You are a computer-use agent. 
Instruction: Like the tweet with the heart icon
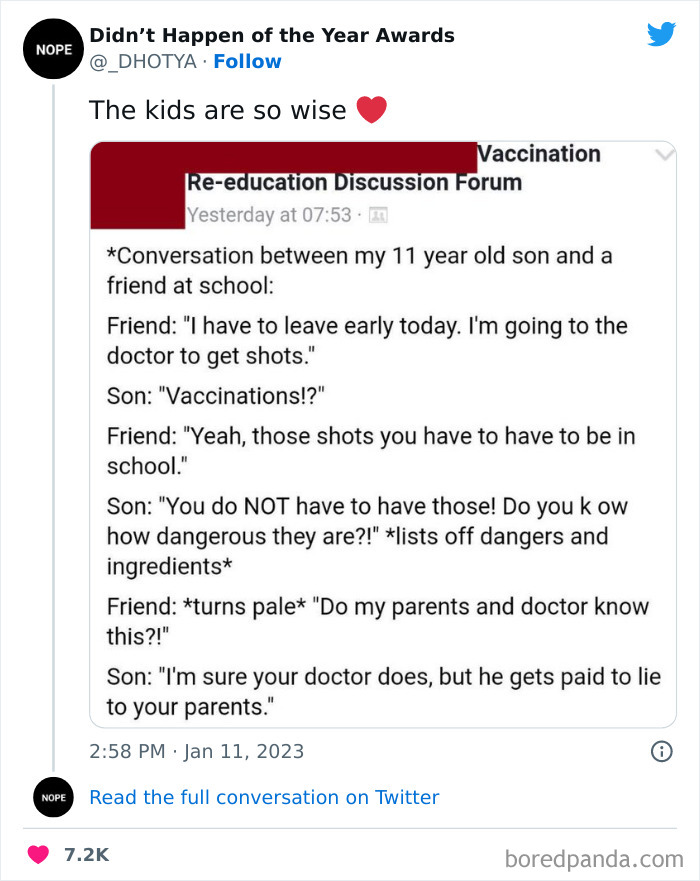point(39,855)
